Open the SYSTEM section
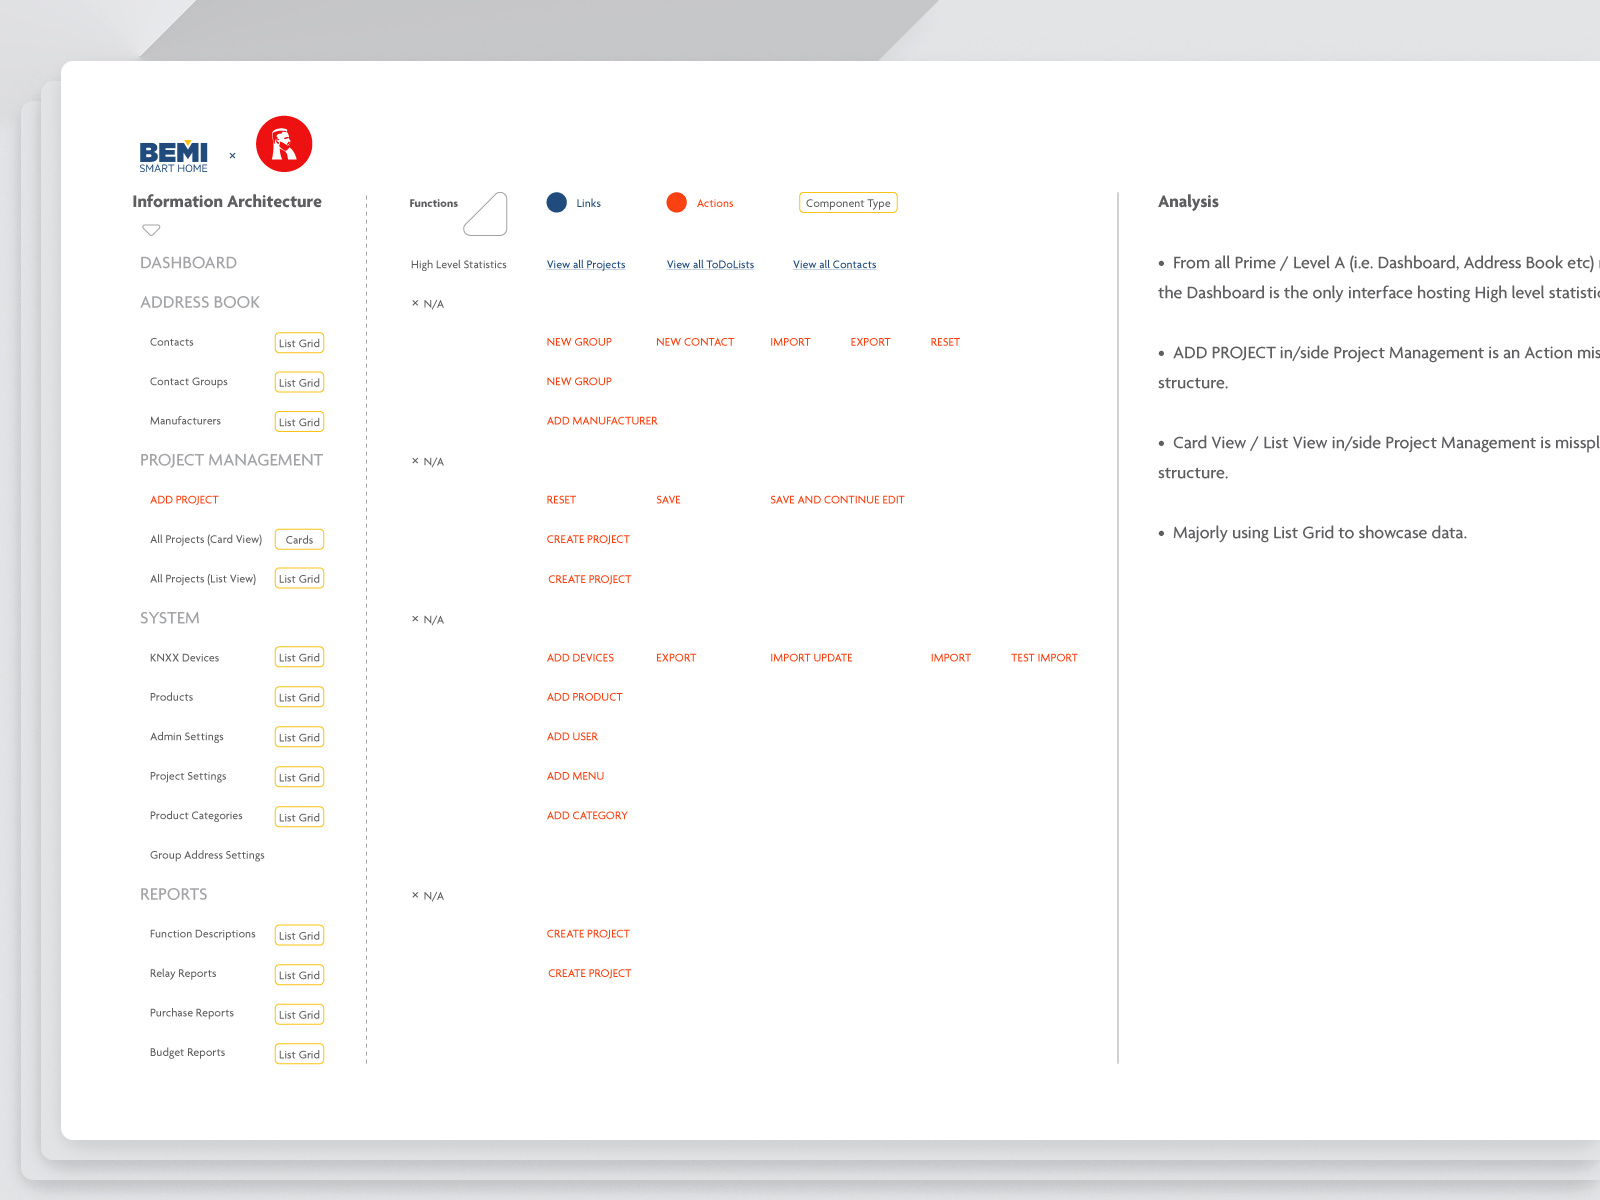 (170, 618)
